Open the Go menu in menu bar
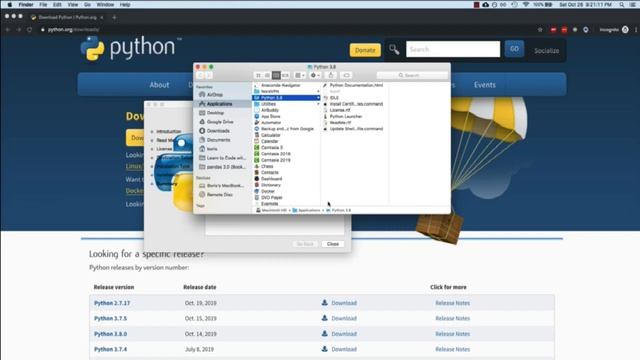This screenshot has height=360, width=640. [87, 4]
